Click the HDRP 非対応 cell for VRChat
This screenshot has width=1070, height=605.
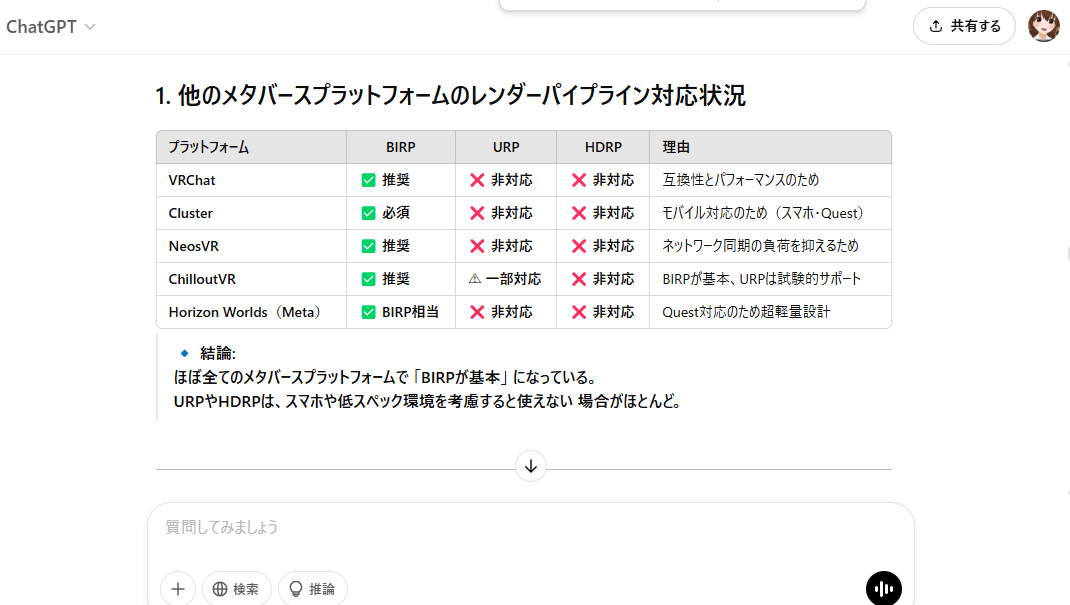coord(603,180)
